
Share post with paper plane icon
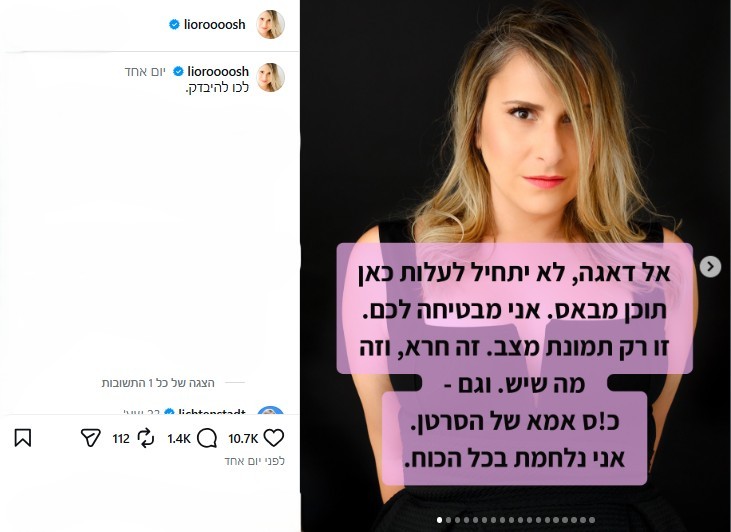click(90, 438)
